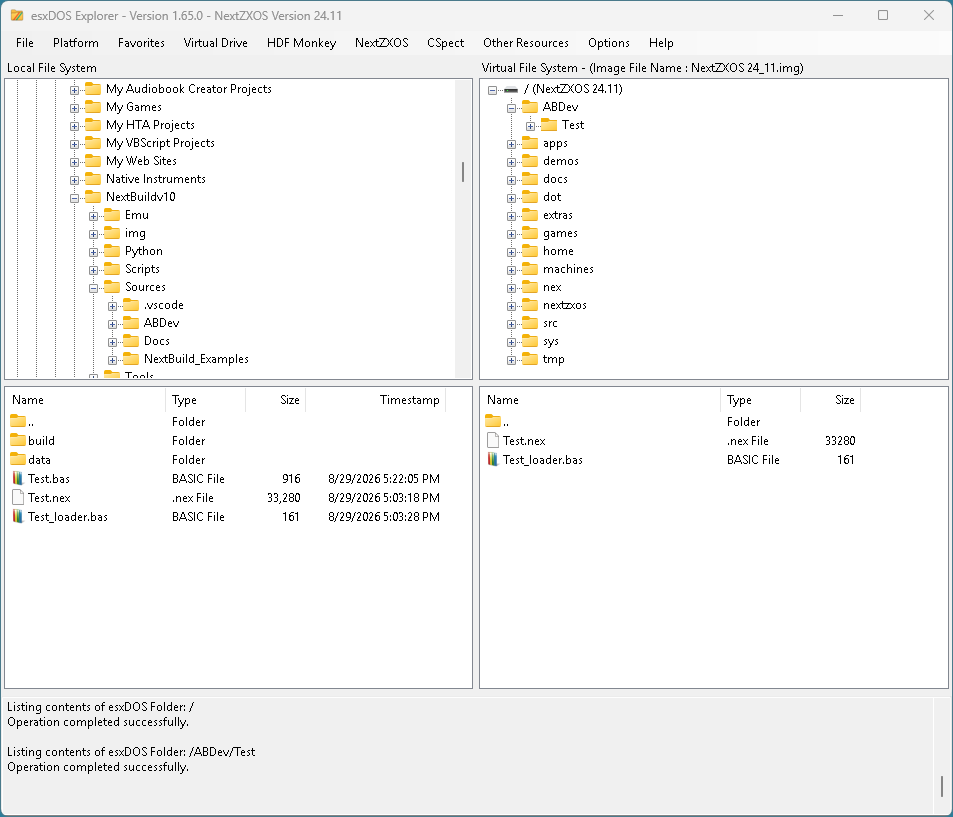The height and width of the screenshot is (817, 953).
Task: Expand the virtual Test folder node
Action: coord(531,126)
